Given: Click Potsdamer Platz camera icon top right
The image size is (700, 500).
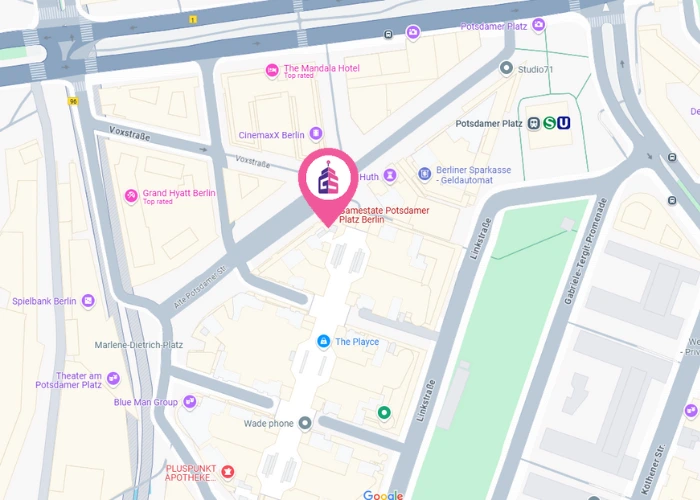Looking at the screenshot, I should tap(538, 25).
